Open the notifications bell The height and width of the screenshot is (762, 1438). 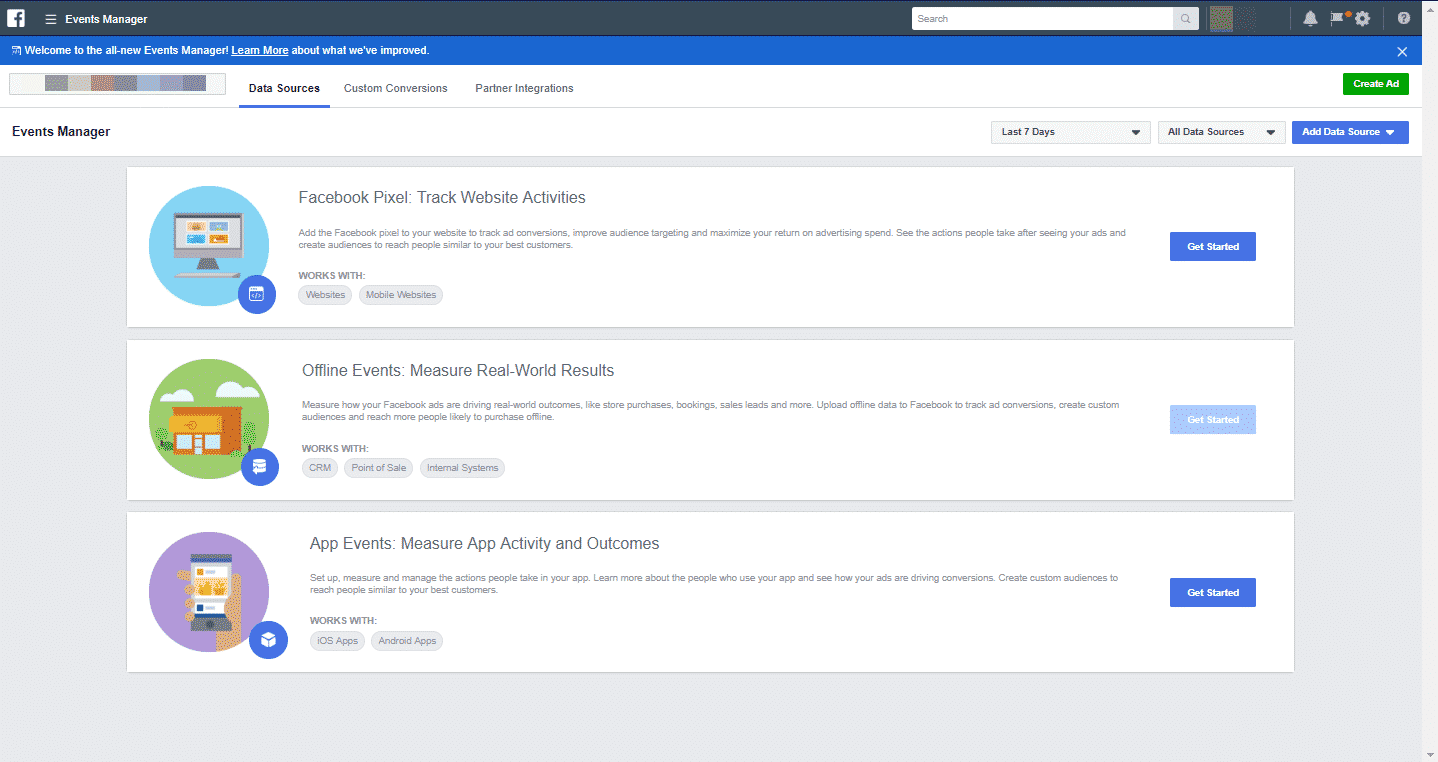(x=1310, y=19)
